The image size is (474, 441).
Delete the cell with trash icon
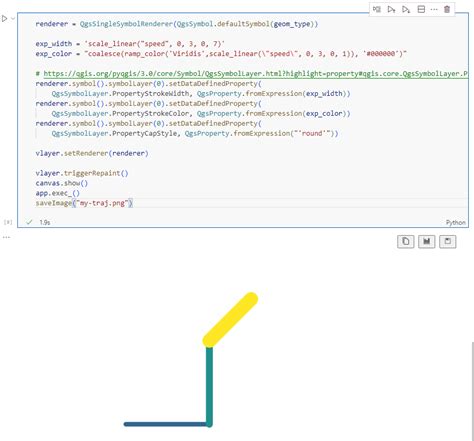(447, 9)
